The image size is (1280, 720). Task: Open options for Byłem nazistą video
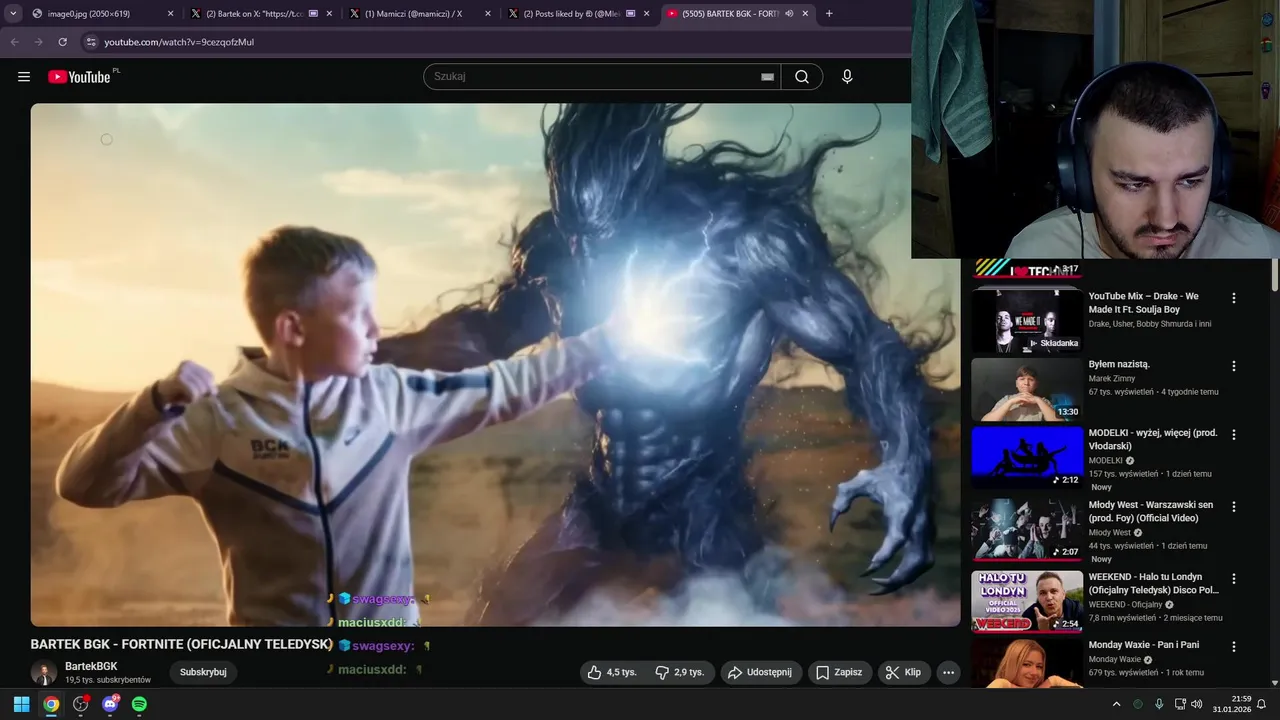tap(1234, 366)
